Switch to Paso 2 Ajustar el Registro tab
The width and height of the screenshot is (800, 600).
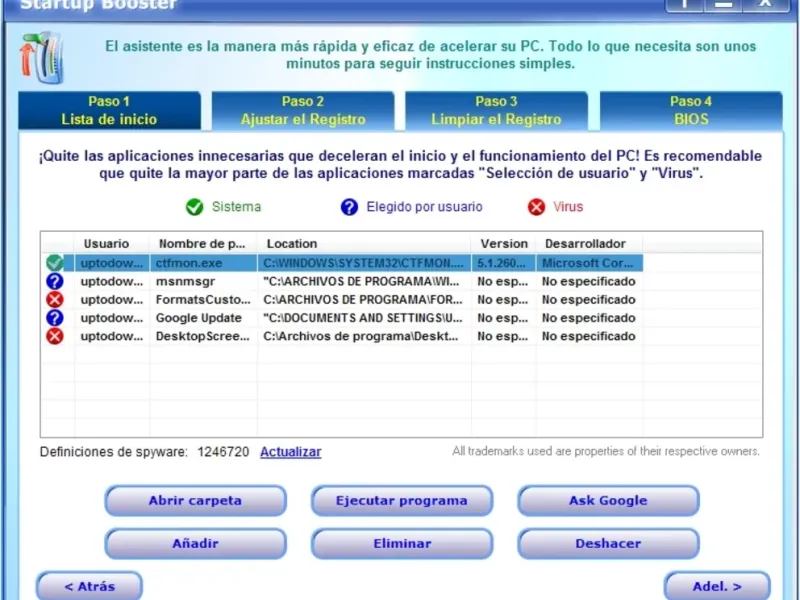[x=303, y=110]
